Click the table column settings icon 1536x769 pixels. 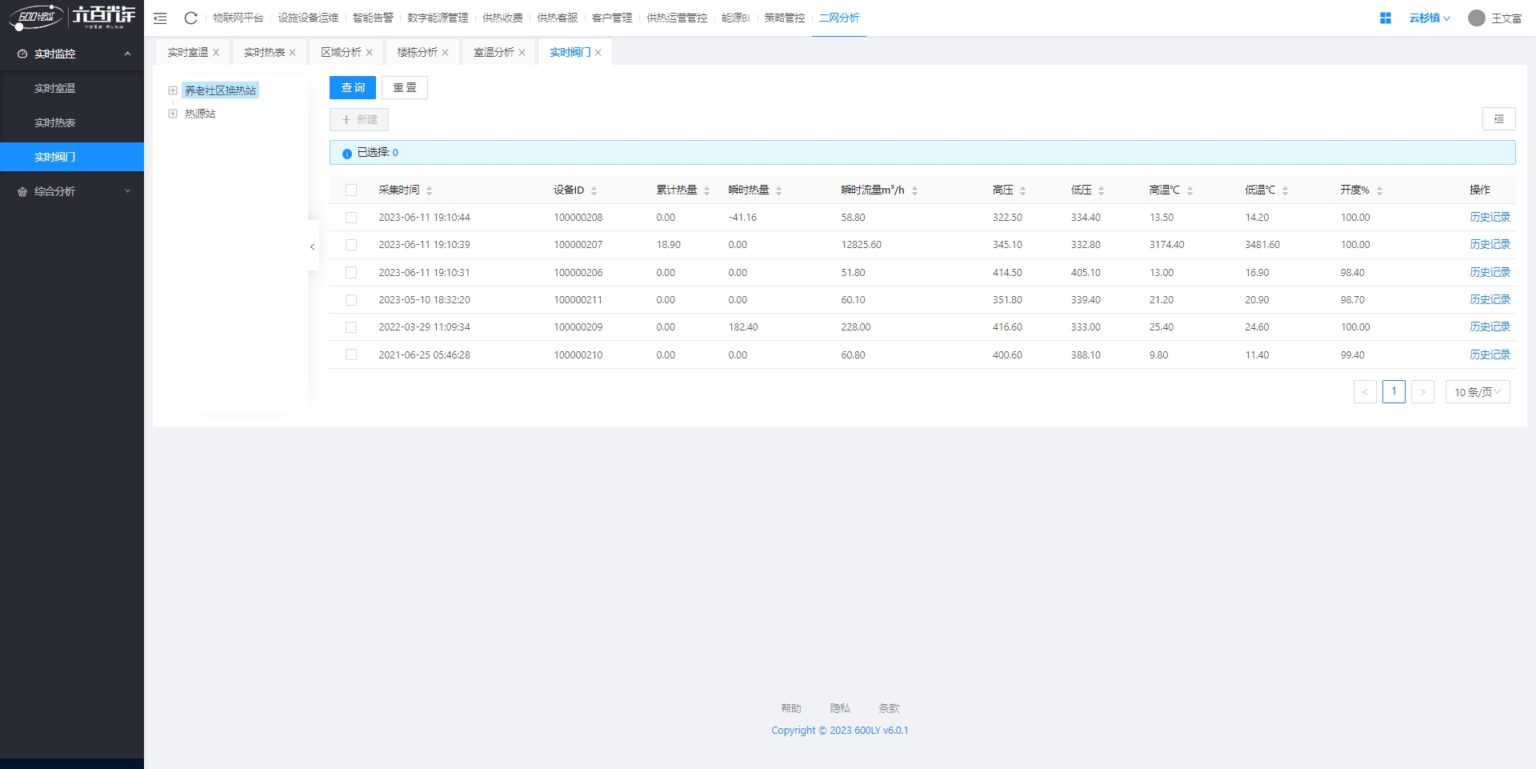pos(1498,119)
